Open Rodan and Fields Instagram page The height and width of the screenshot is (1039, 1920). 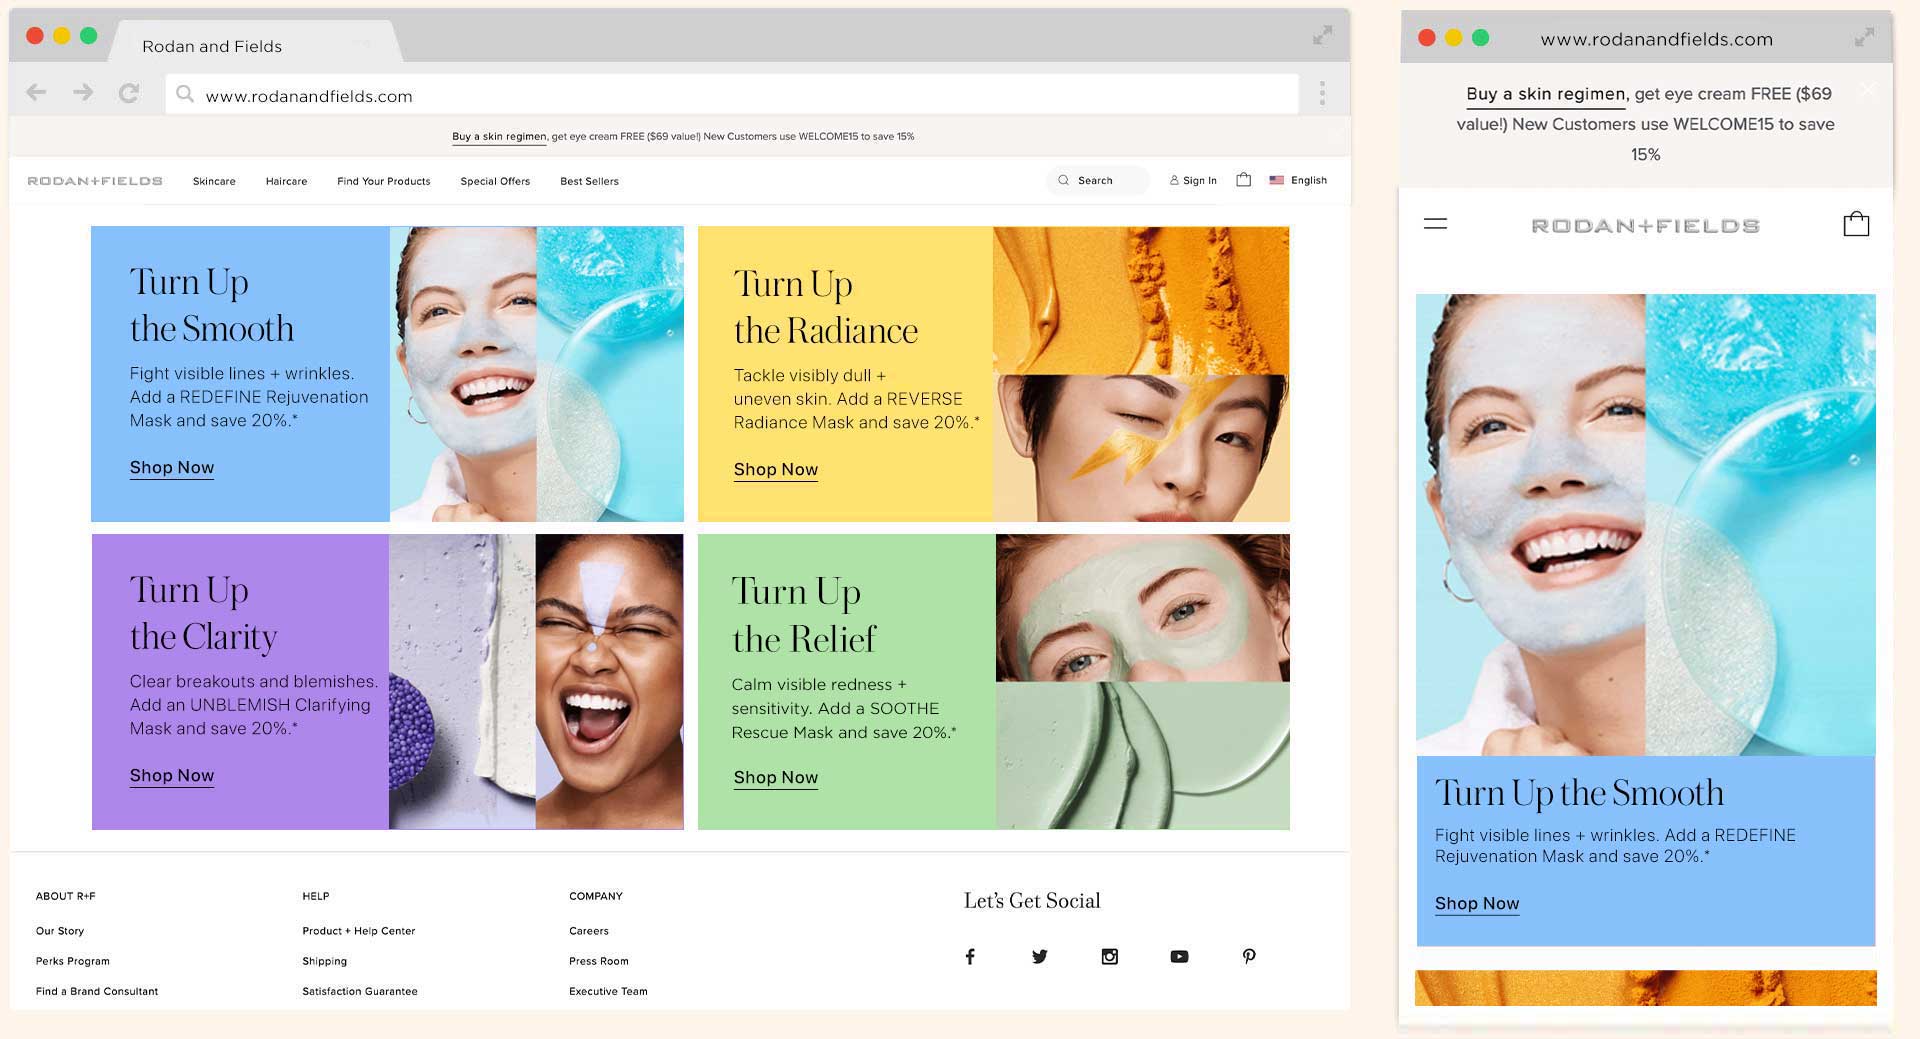pyautogui.click(x=1110, y=957)
